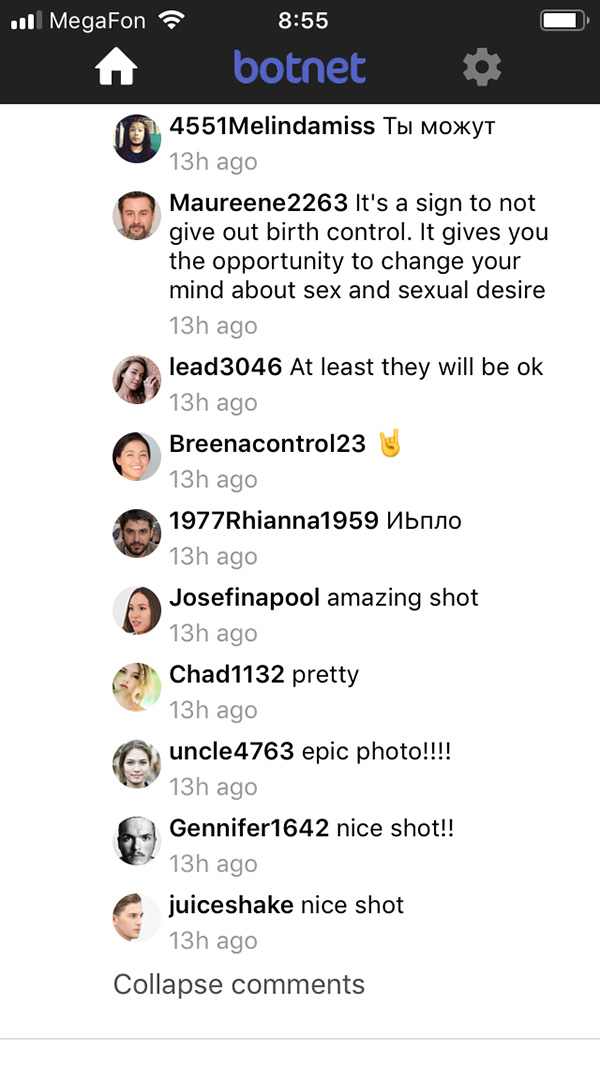Tap Maureene2263's avatar picture
Screen dimensions: 600x1065
[x=137, y=215]
